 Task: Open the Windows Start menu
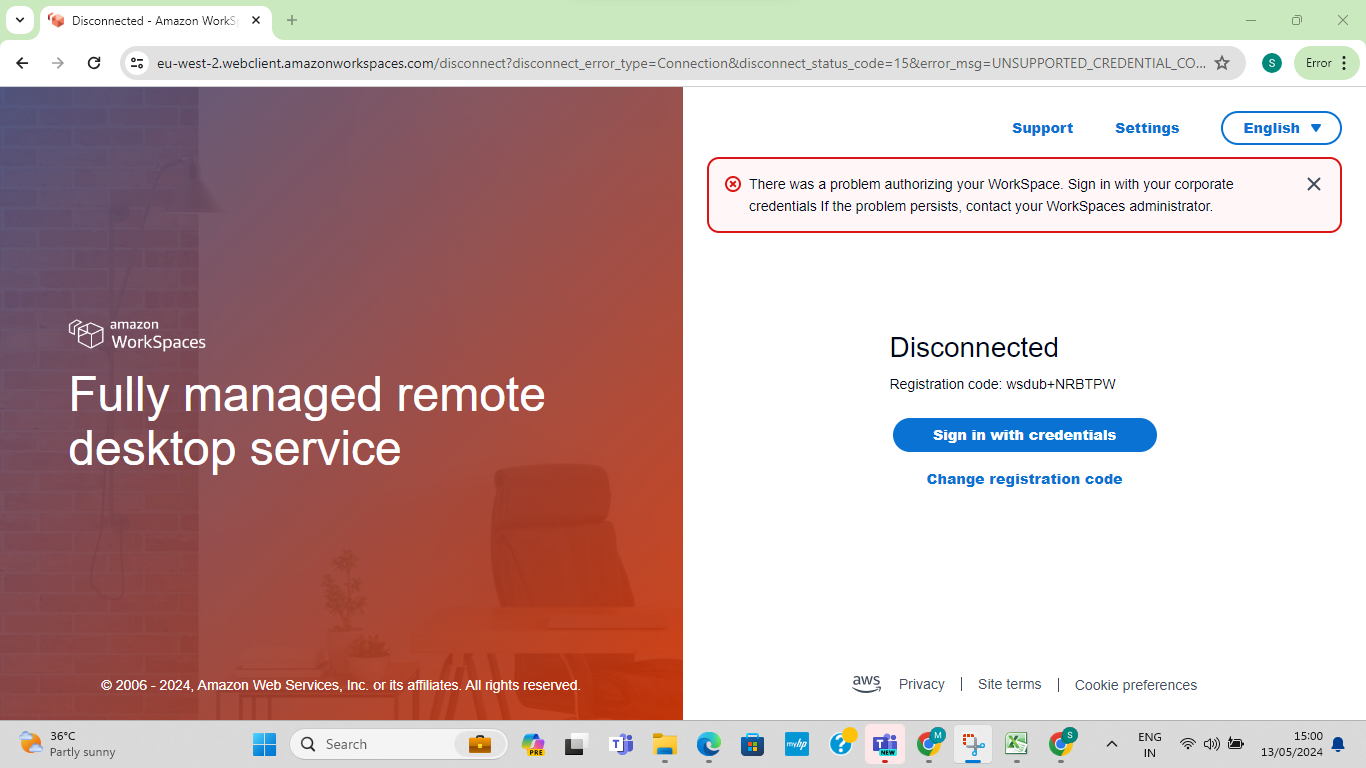(265, 744)
